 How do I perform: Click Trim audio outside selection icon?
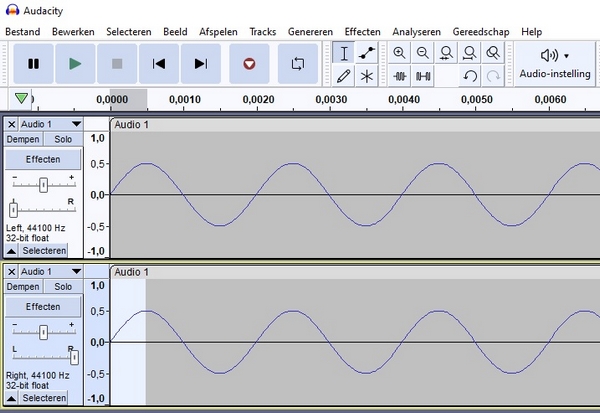point(399,76)
